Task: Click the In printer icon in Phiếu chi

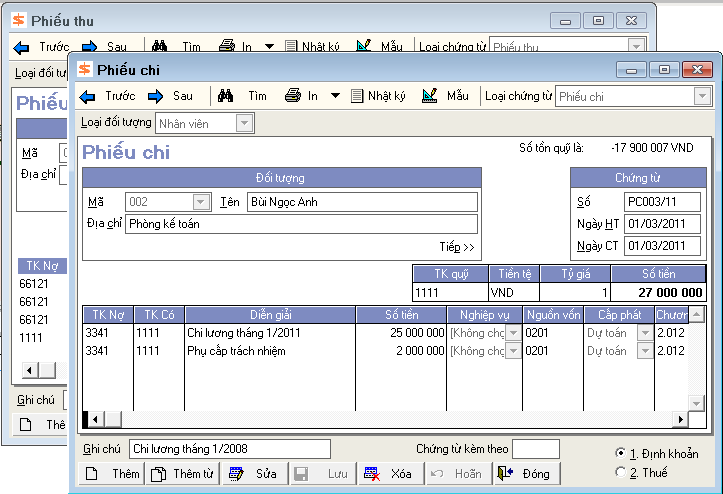Action: [293, 95]
